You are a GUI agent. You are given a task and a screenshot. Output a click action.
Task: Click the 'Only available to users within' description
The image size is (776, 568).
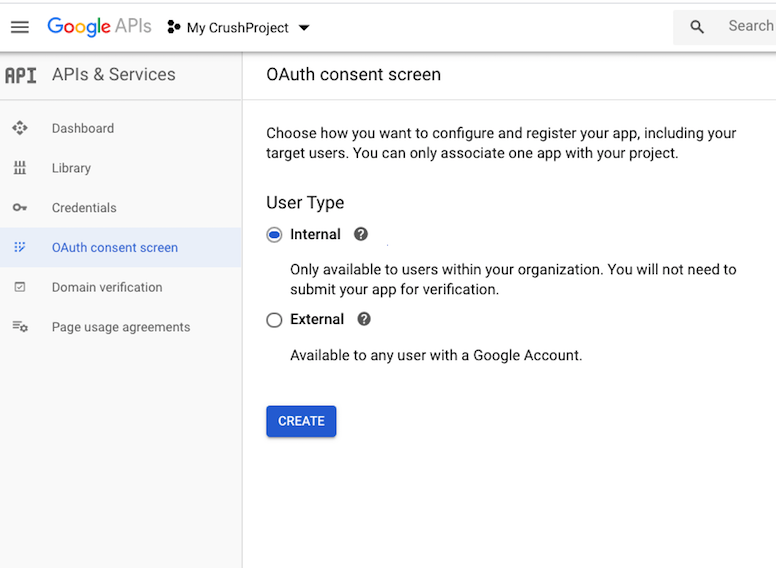(513, 279)
